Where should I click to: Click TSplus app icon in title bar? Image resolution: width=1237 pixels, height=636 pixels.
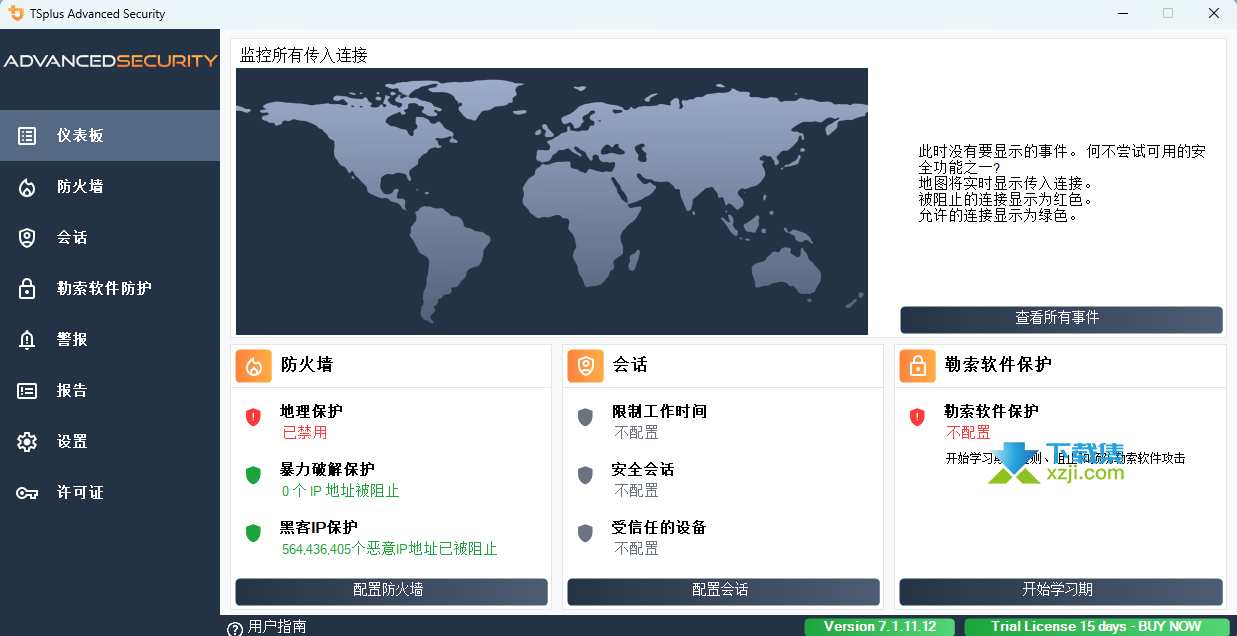pyautogui.click(x=15, y=14)
